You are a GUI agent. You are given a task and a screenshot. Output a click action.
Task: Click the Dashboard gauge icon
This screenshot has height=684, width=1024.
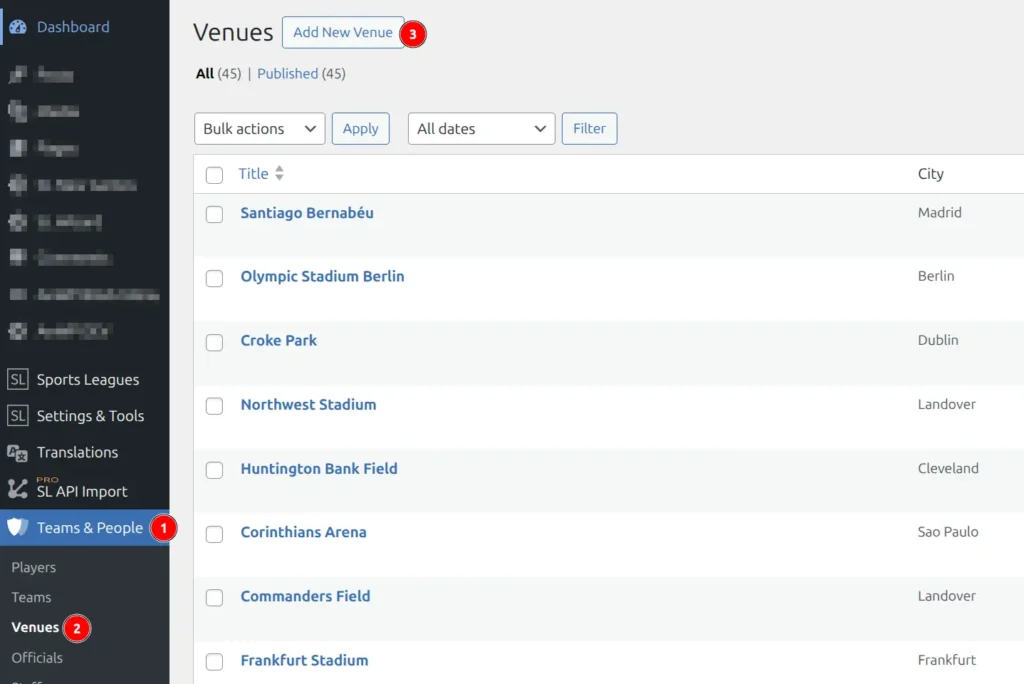(x=18, y=27)
